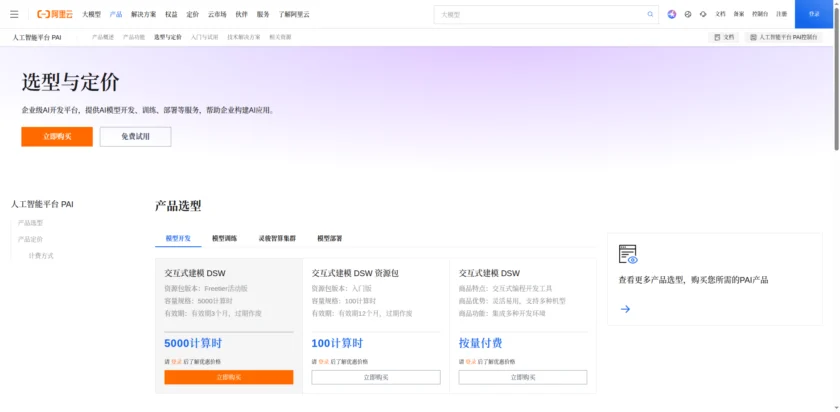840x412 pixels.
Task: Open the hamburger menu icon
Action: (14, 14)
